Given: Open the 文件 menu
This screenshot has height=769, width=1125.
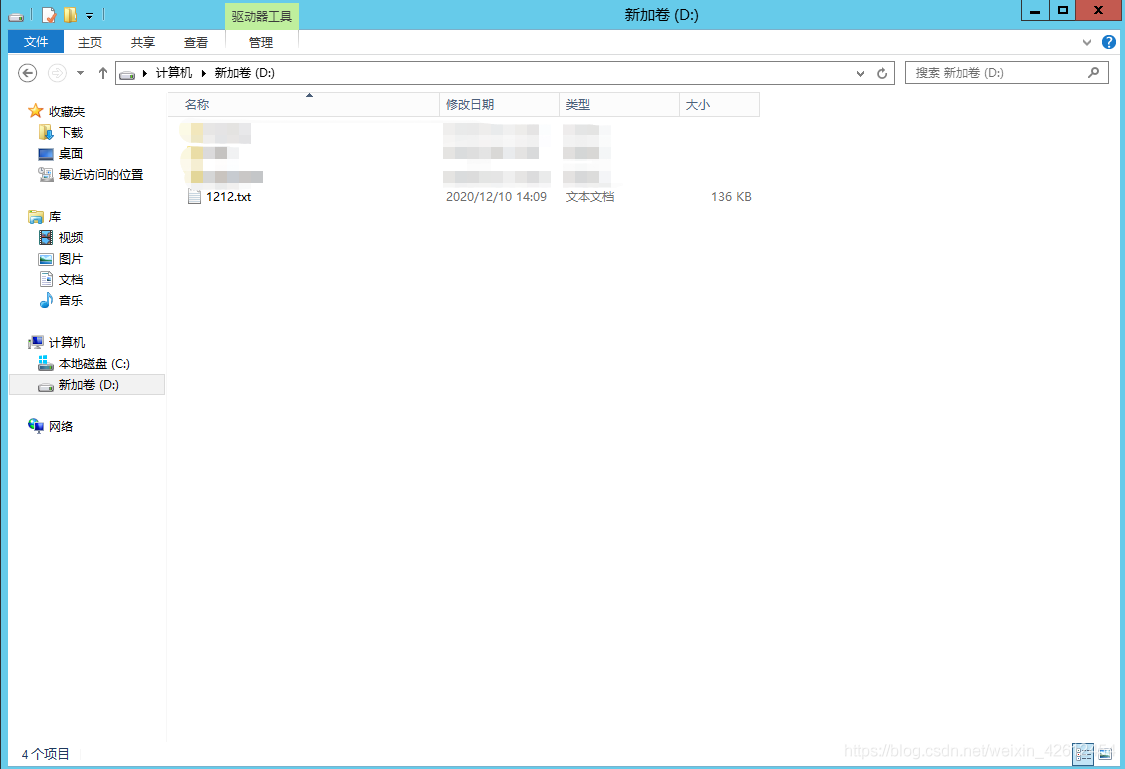Looking at the screenshot, I should tap(34, 42).
